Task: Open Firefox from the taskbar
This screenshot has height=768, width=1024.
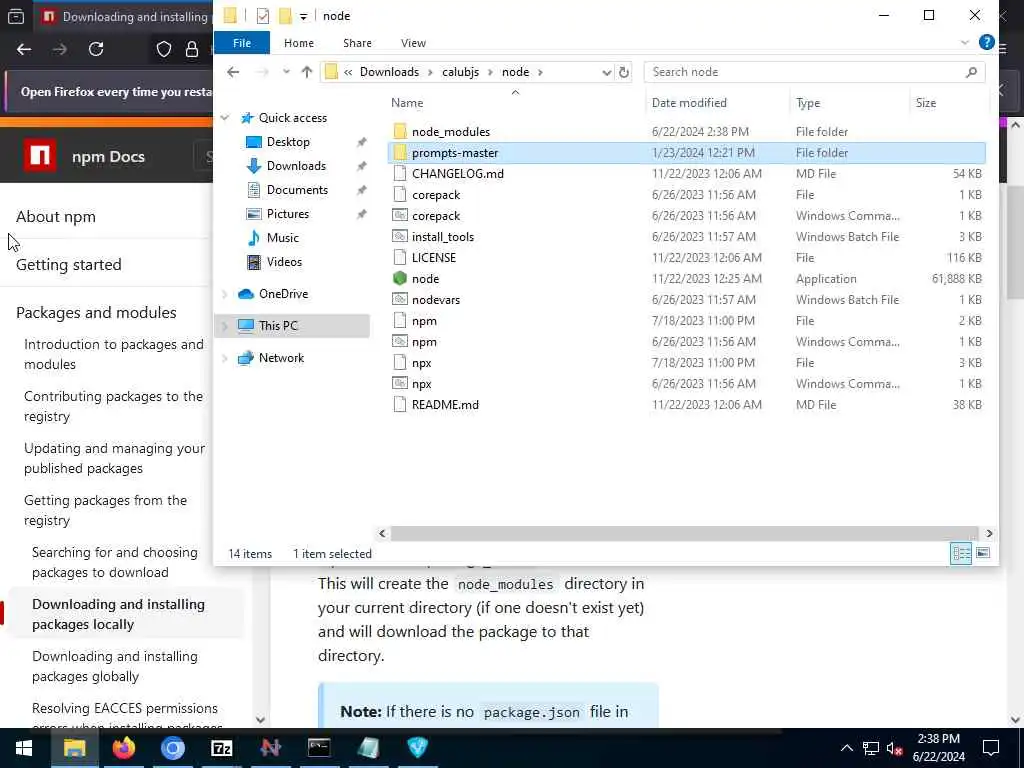Action: click(123, 748)
